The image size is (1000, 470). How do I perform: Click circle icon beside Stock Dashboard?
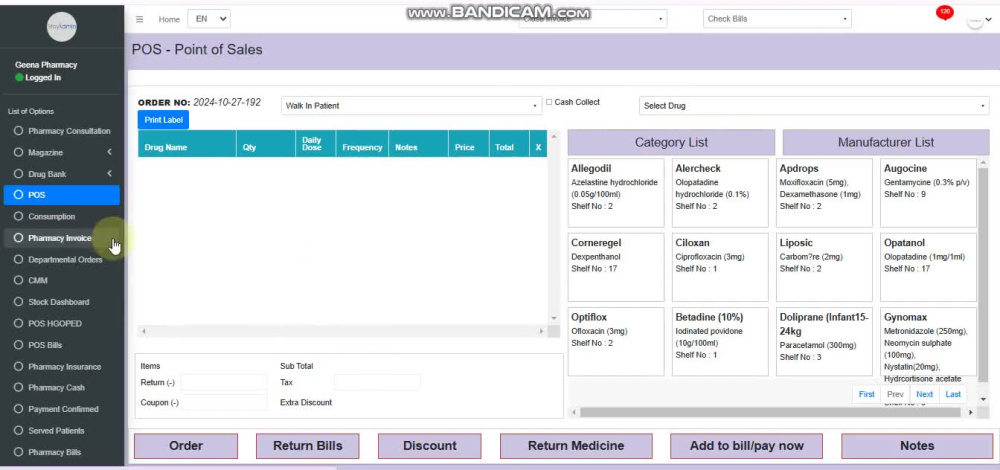click(18, 302)
